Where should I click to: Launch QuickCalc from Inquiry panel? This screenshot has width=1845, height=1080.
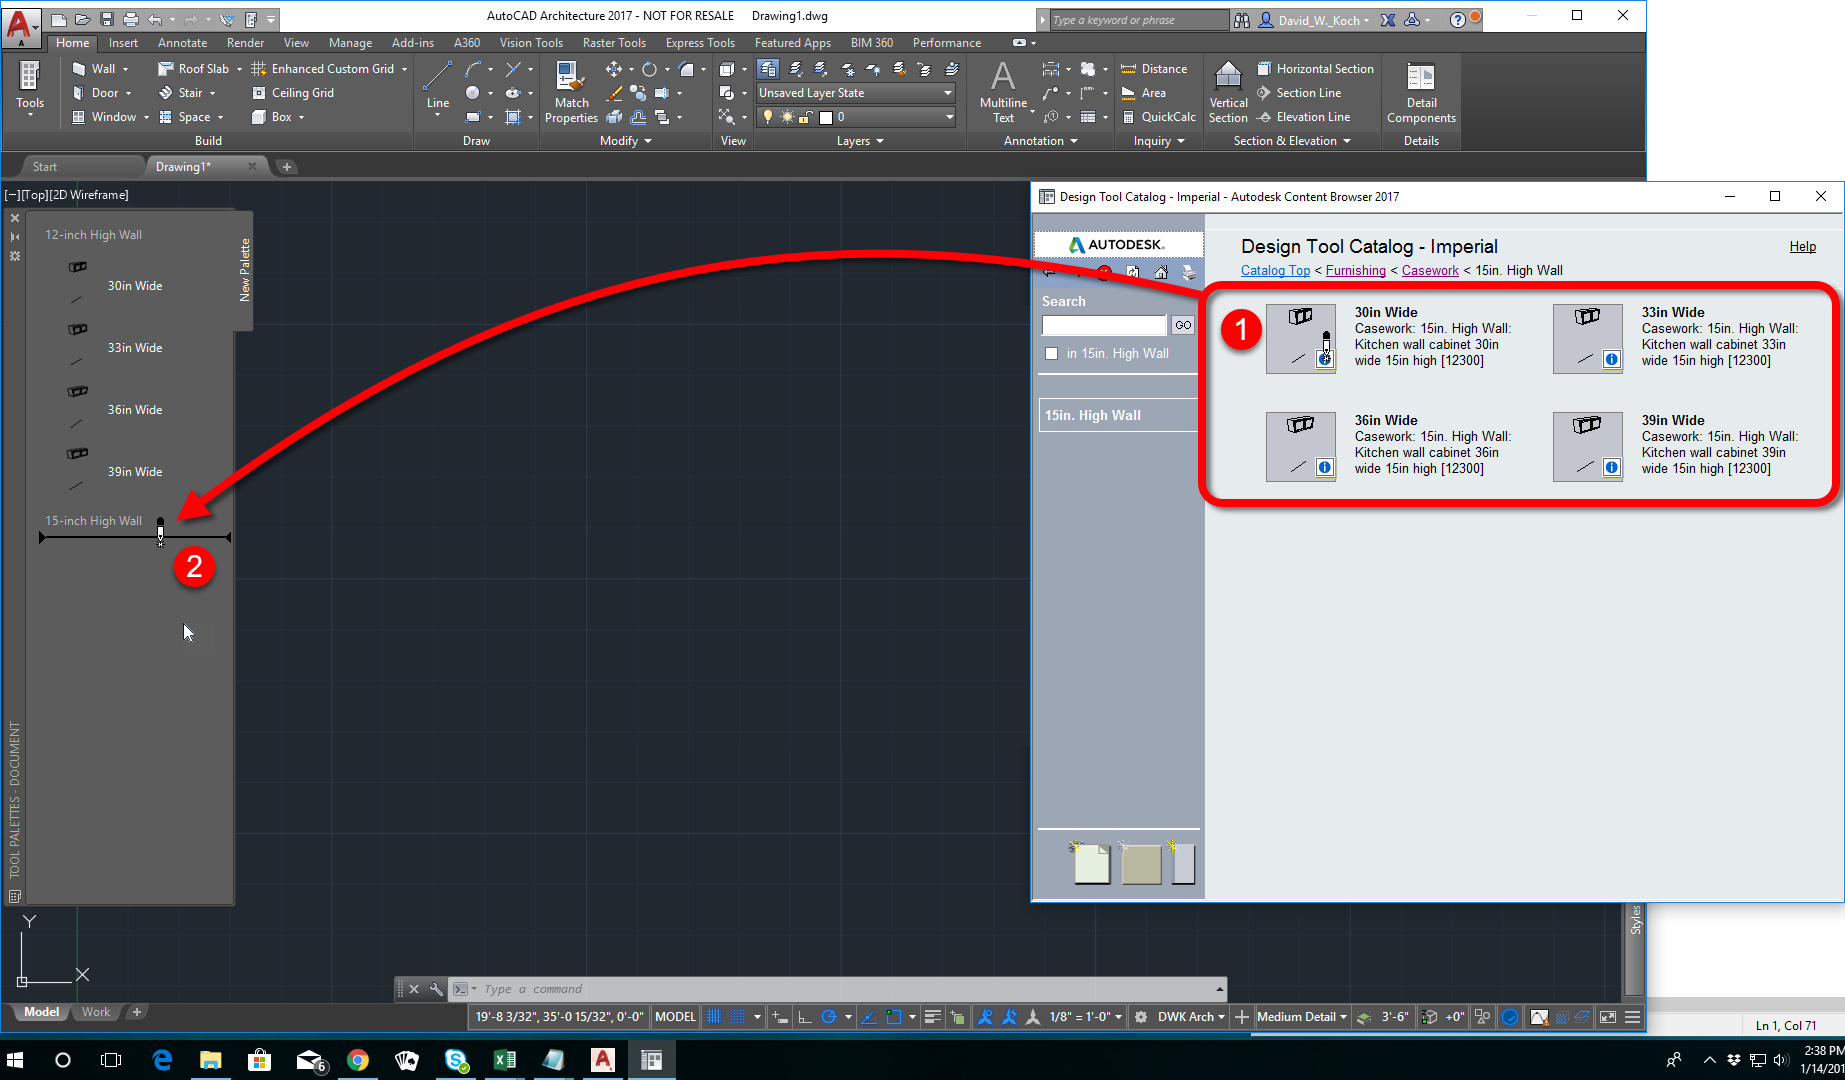click(1158, 117)
